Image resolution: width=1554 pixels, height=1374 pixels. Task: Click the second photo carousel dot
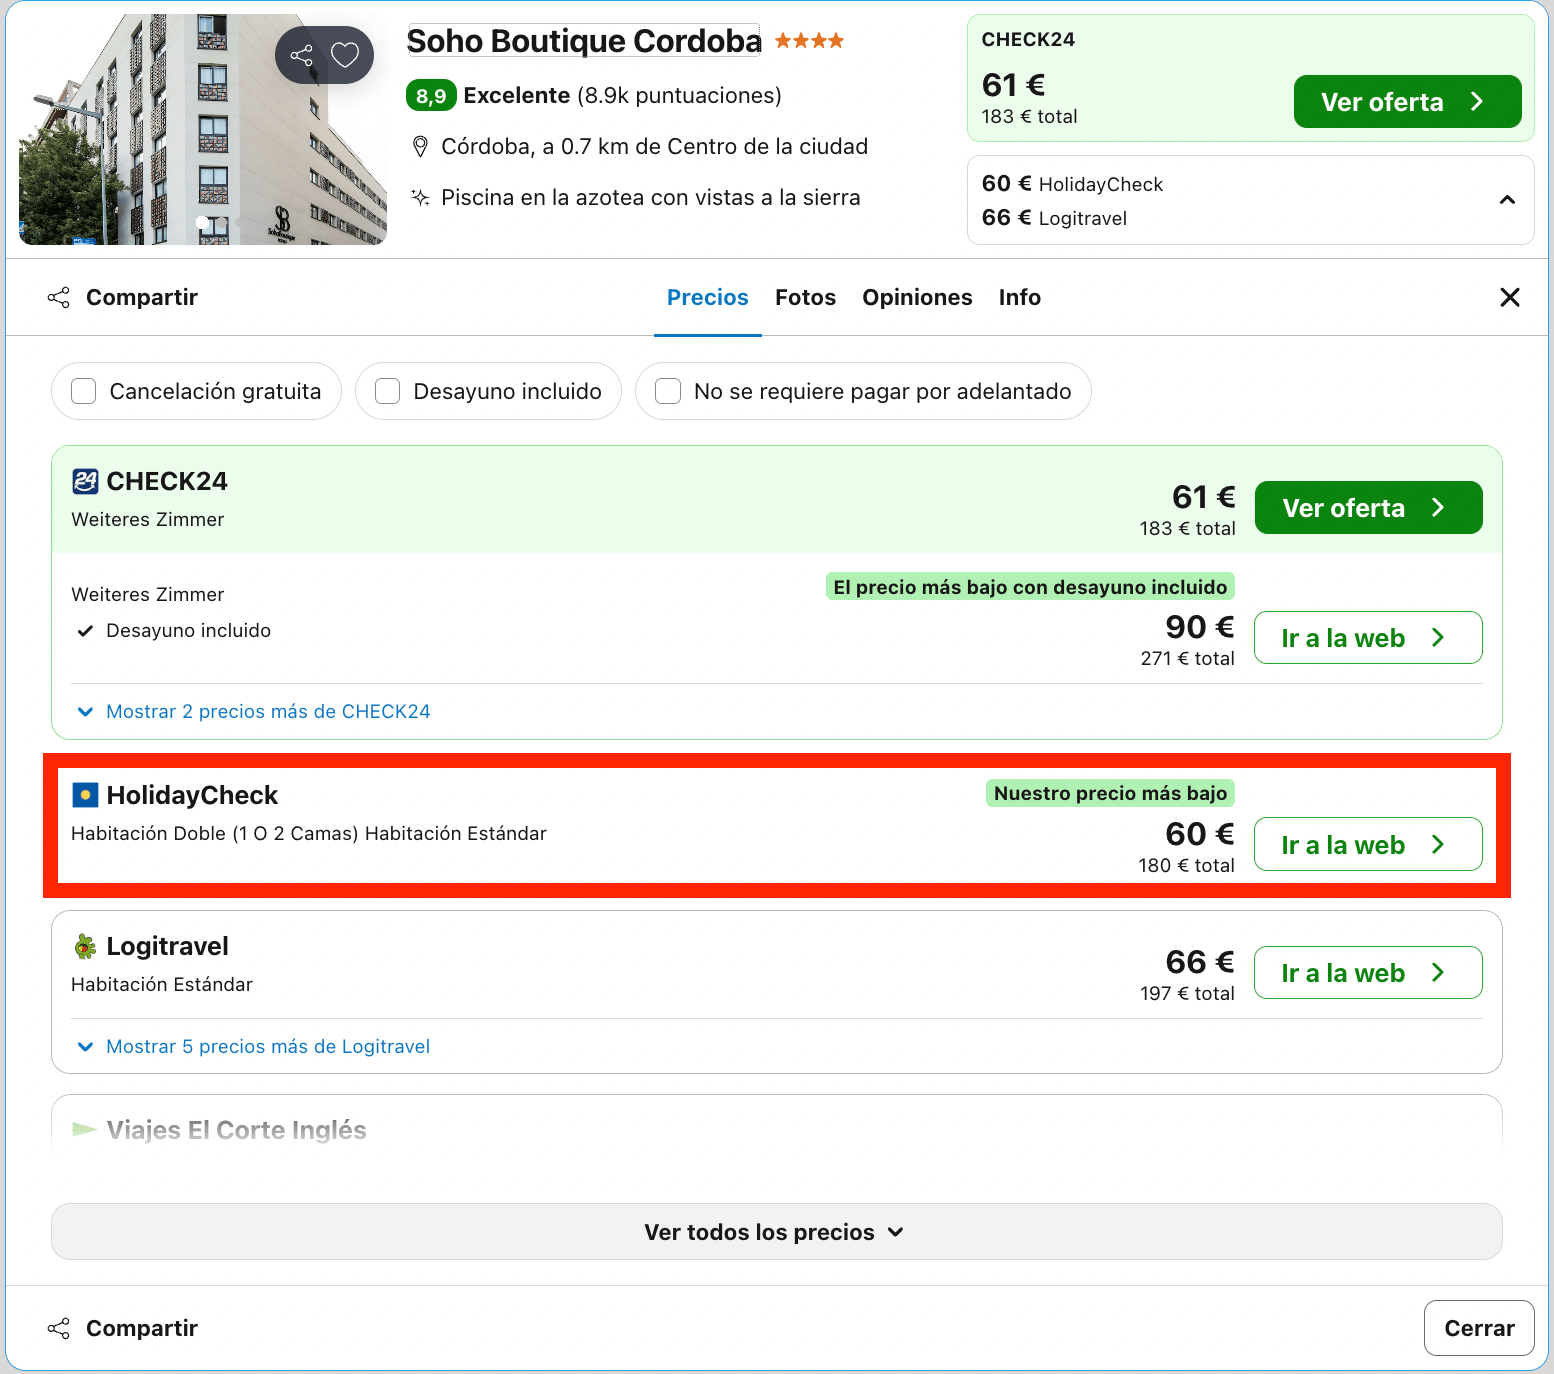tap(220, 223)
